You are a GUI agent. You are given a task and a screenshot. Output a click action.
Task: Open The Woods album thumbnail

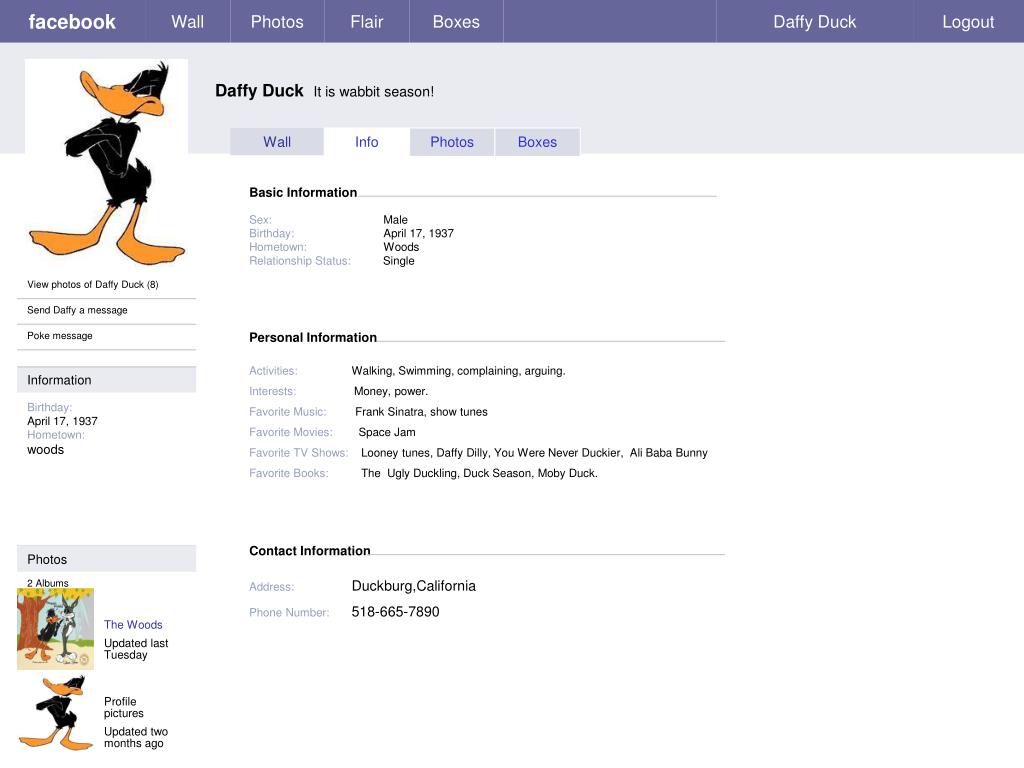[56, 628]
